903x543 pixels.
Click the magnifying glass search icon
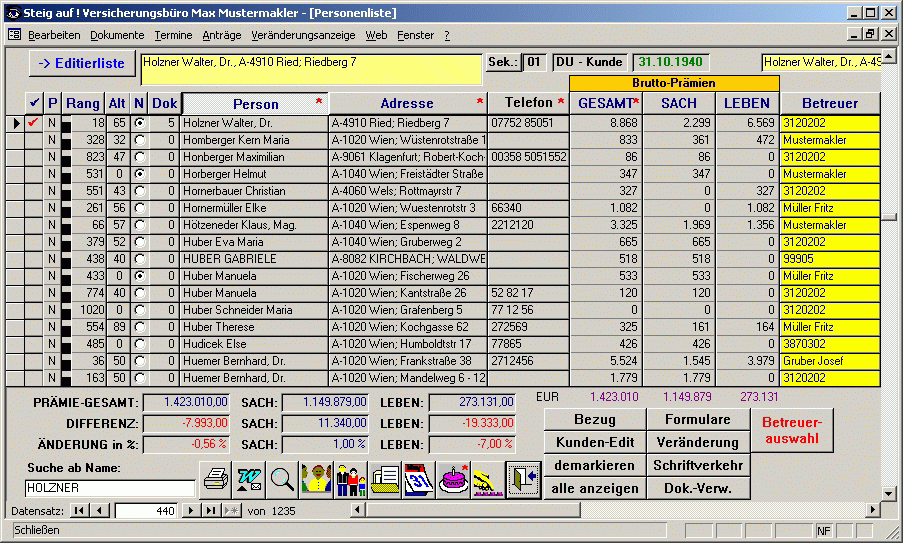coord(283,480)
